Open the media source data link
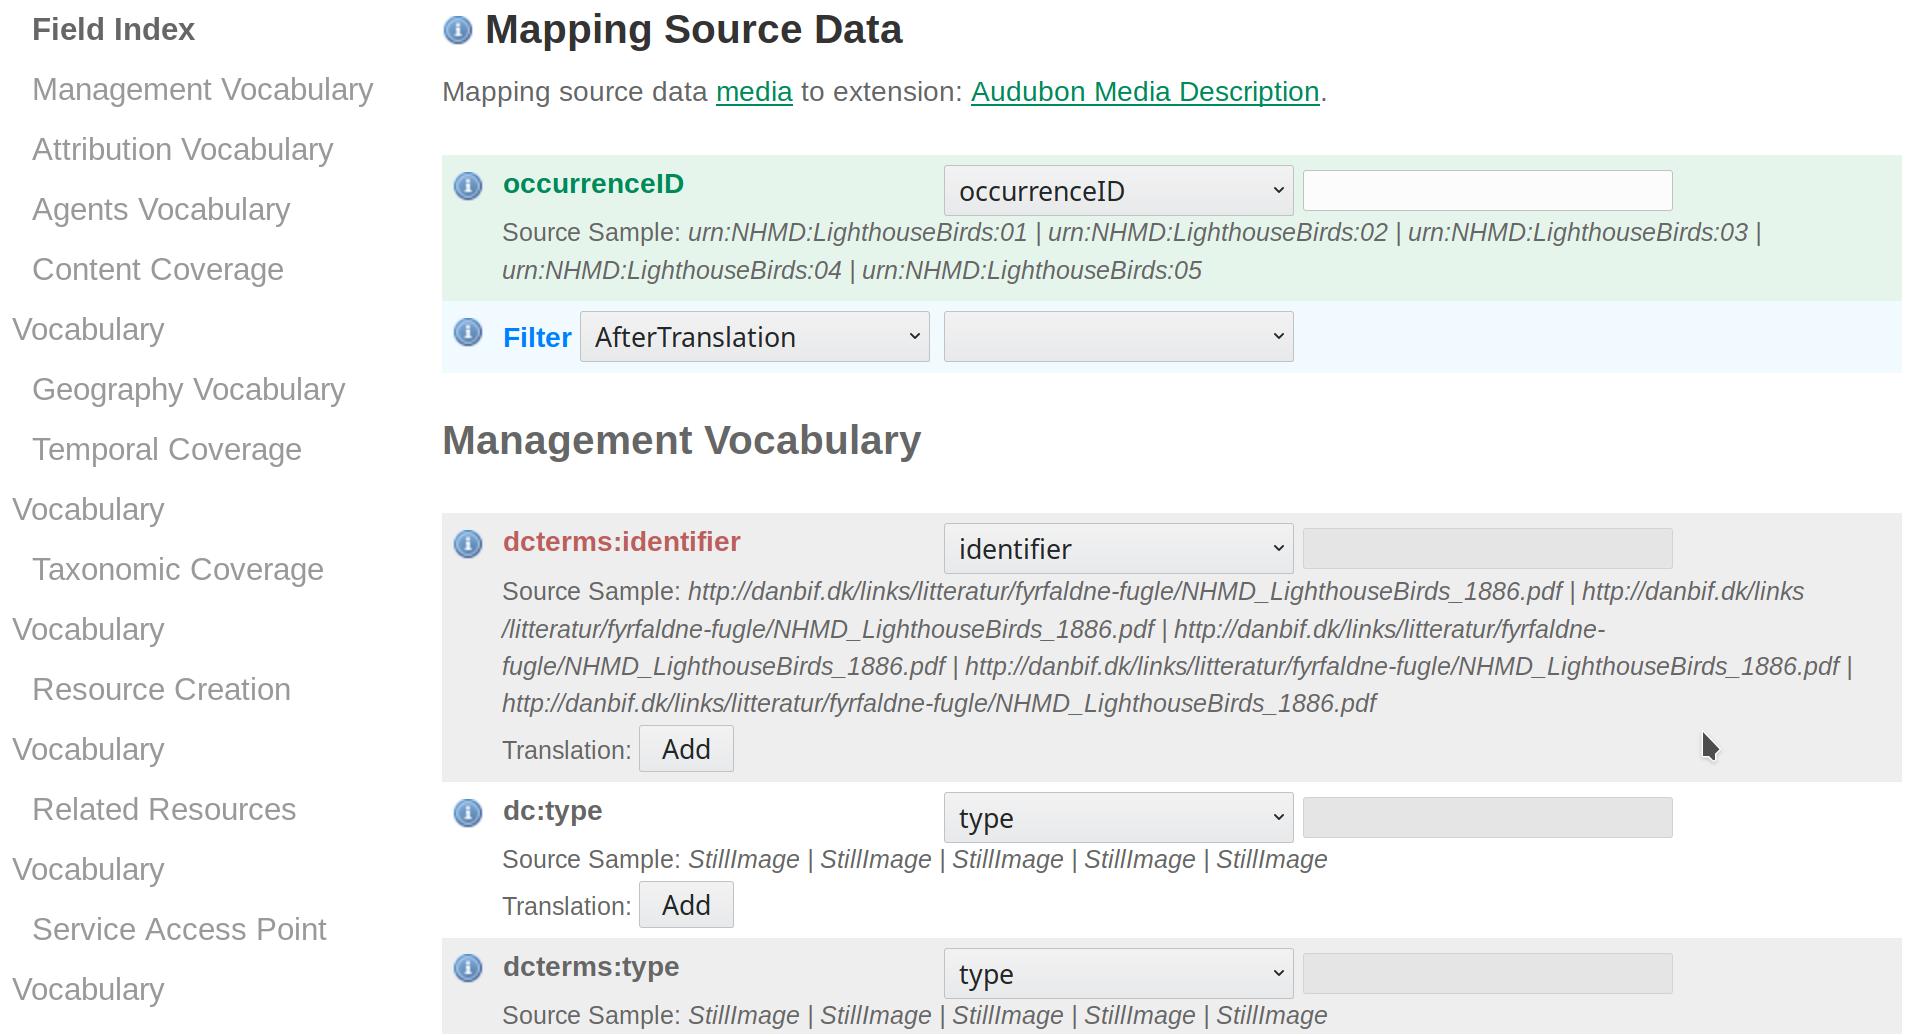 pyautogui.click(x=754, y=92)
